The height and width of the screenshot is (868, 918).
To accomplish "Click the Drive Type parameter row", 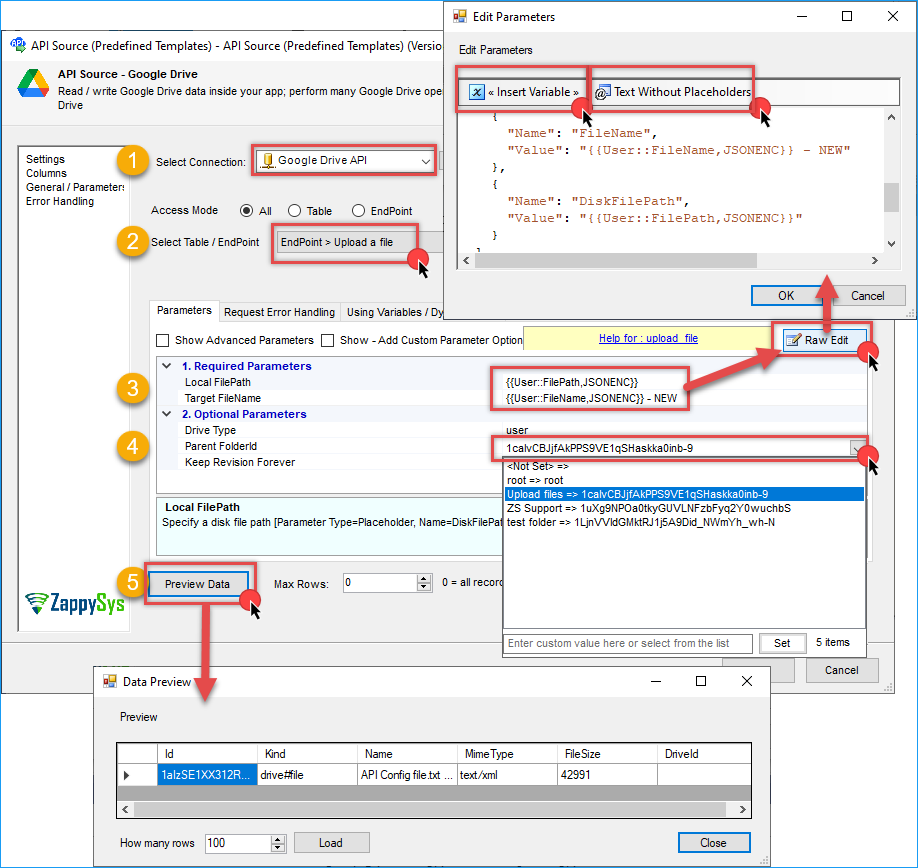I will click(511, 430).
